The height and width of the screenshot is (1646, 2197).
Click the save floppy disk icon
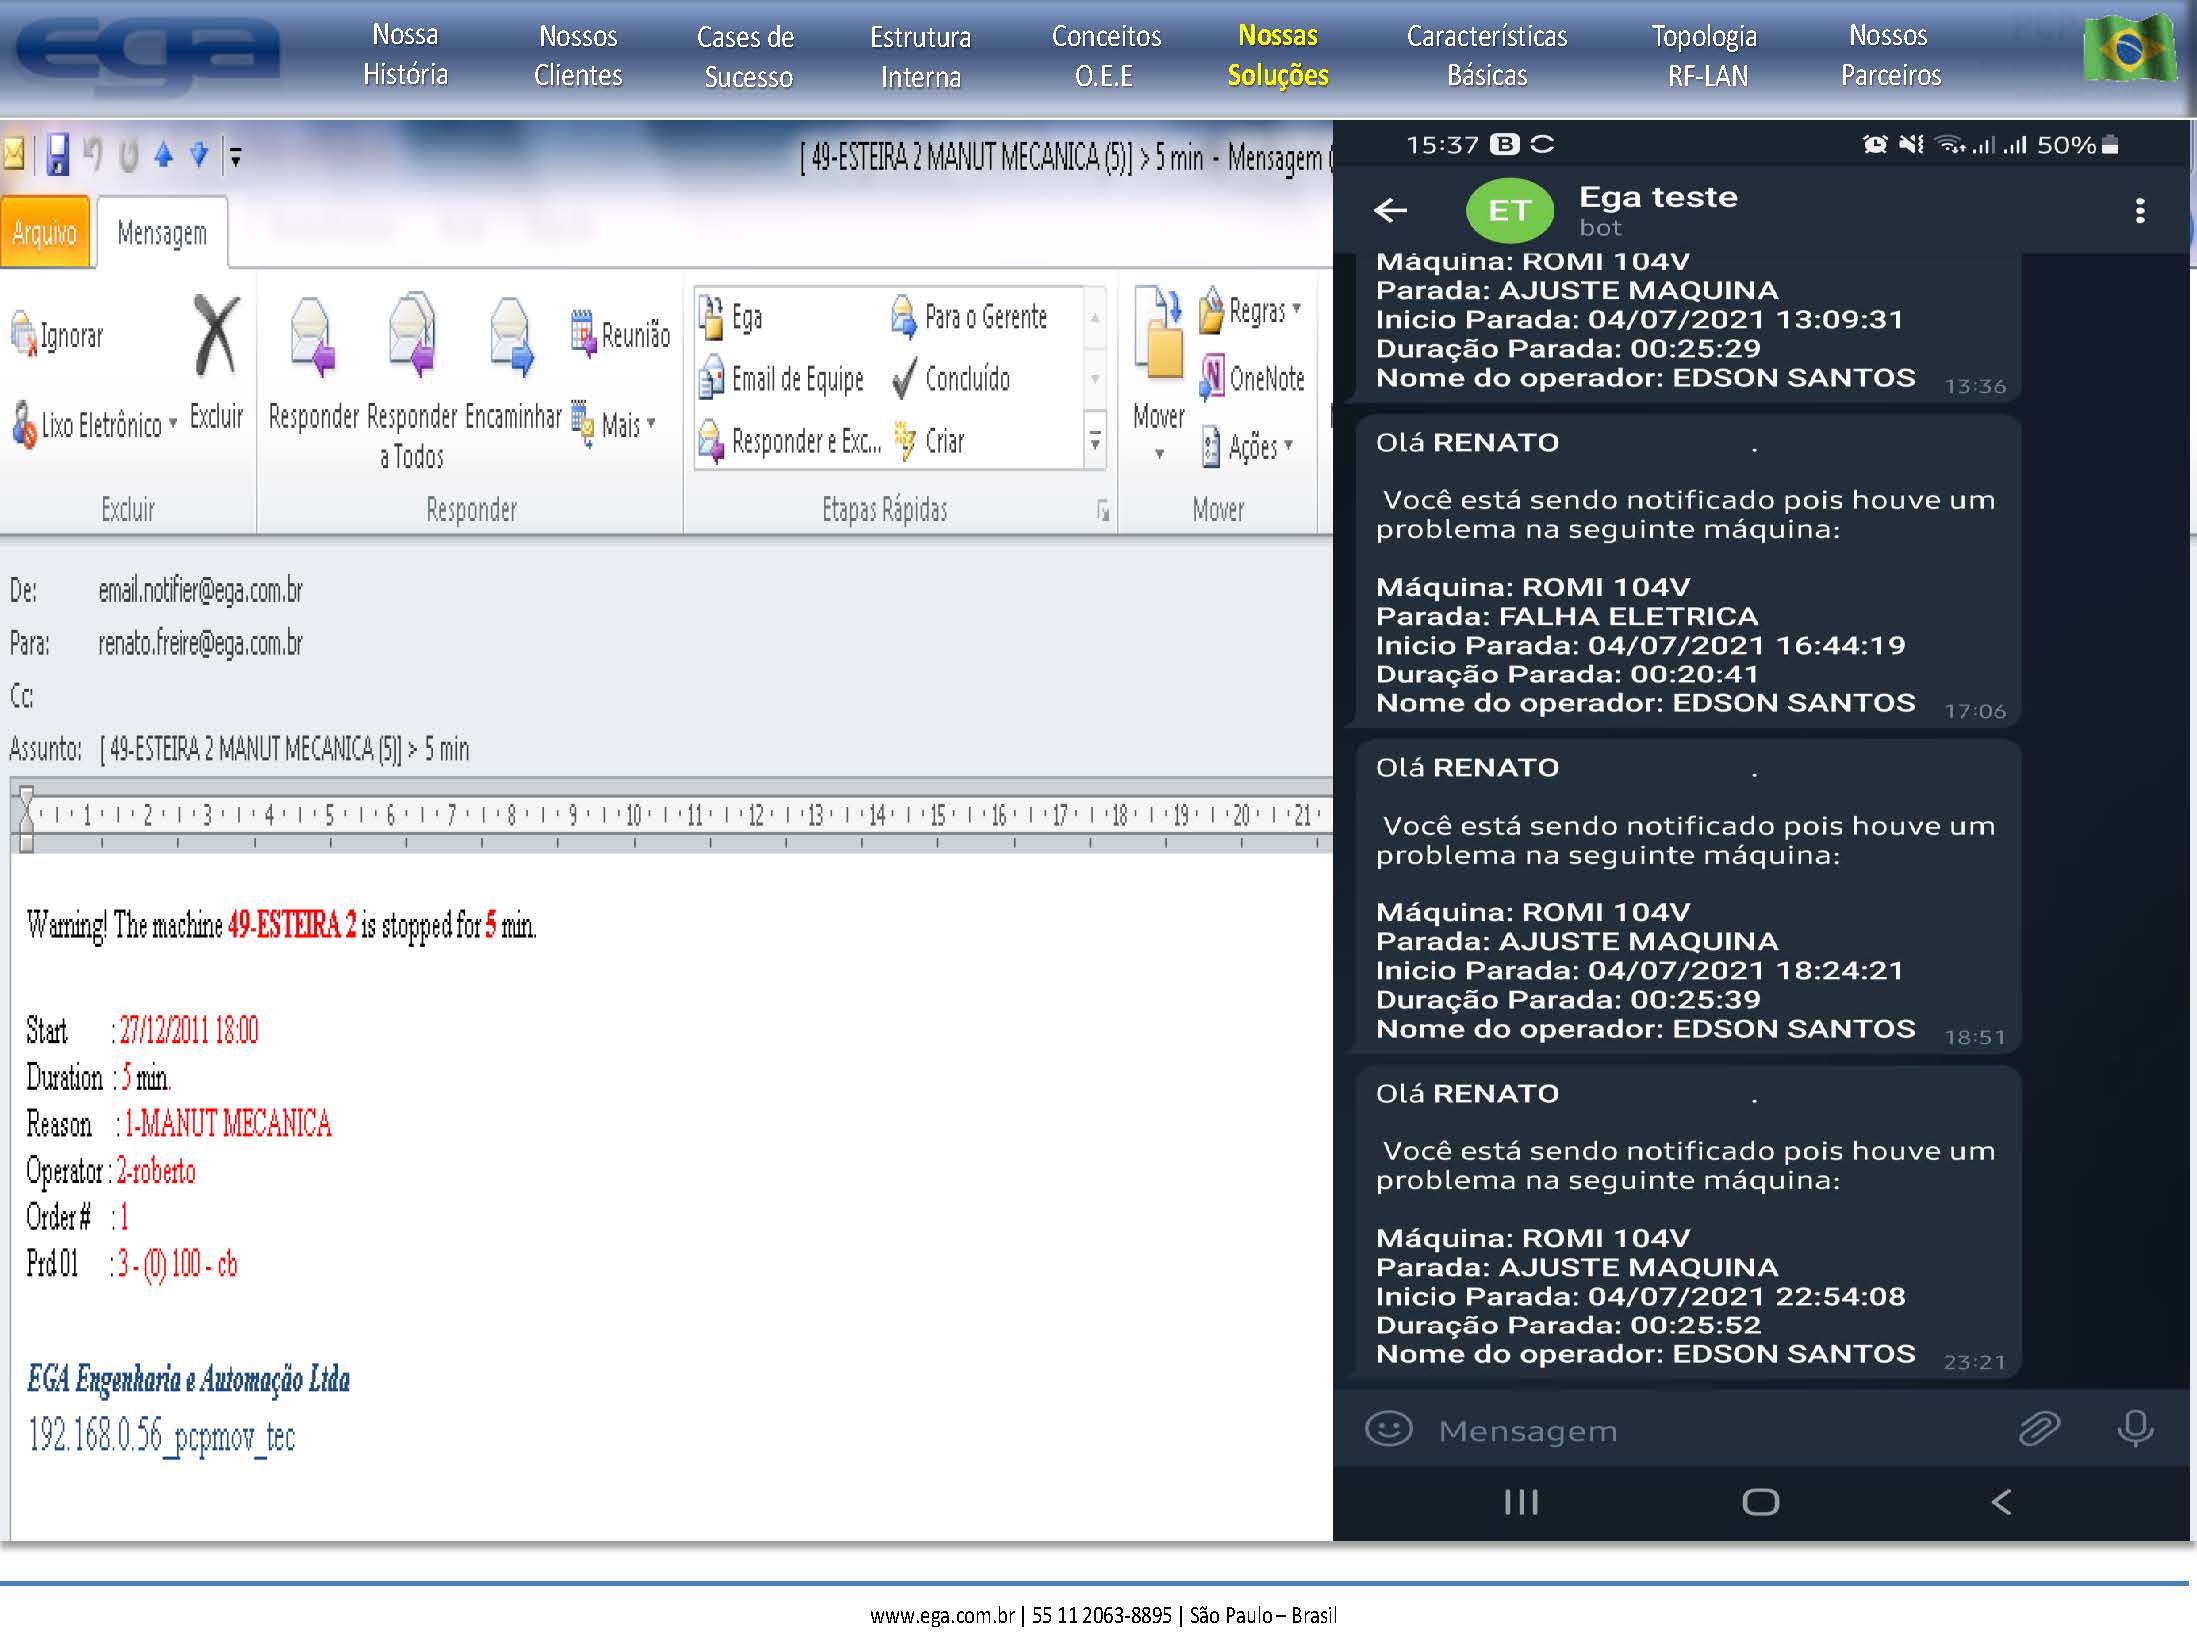[x=58, y=155]
